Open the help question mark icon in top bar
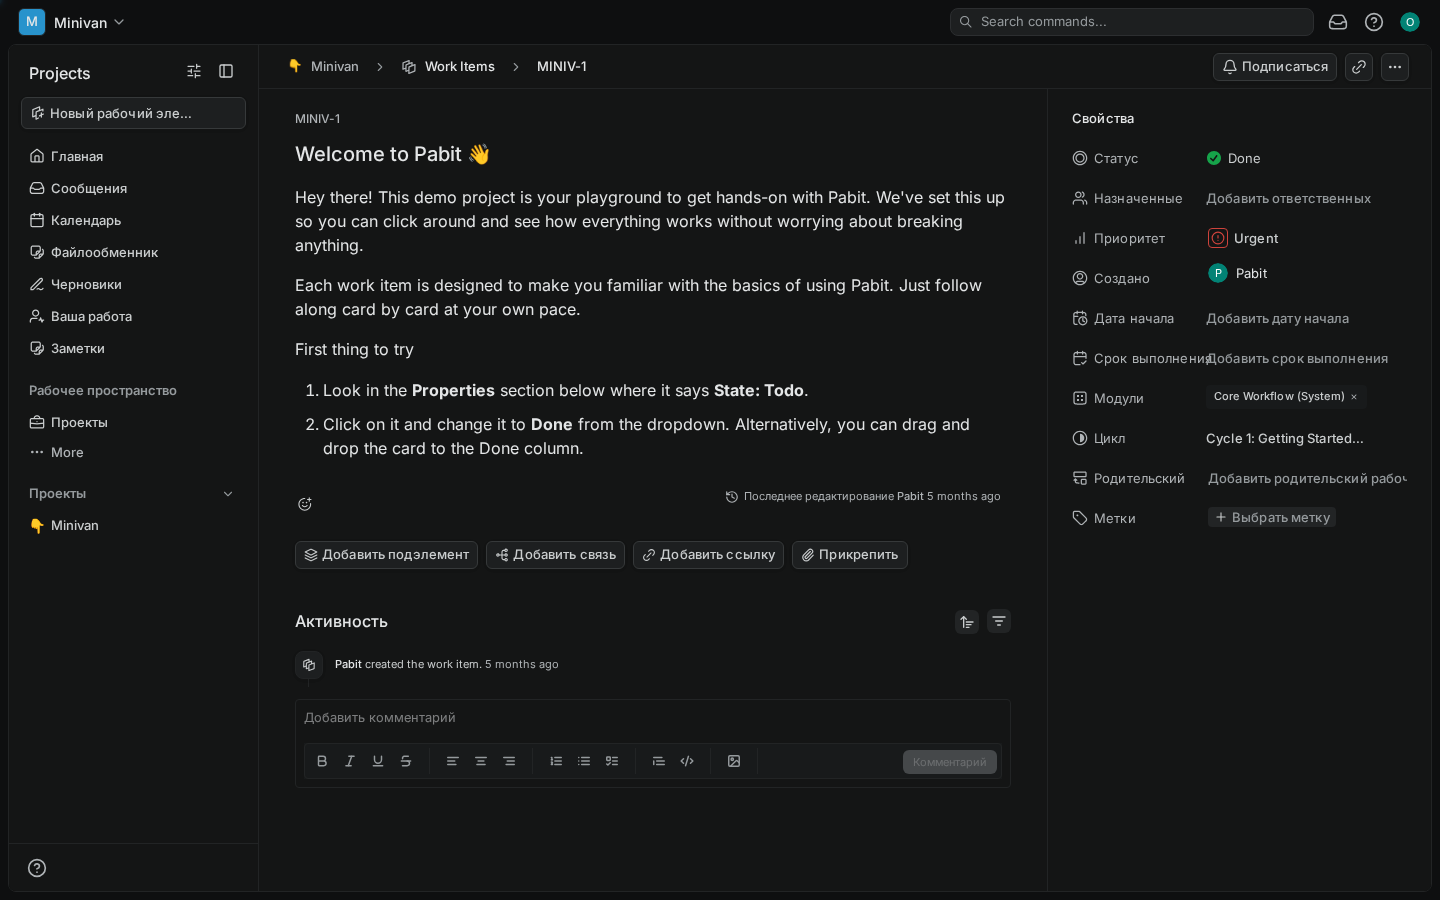 click(x=1374, y=22)
